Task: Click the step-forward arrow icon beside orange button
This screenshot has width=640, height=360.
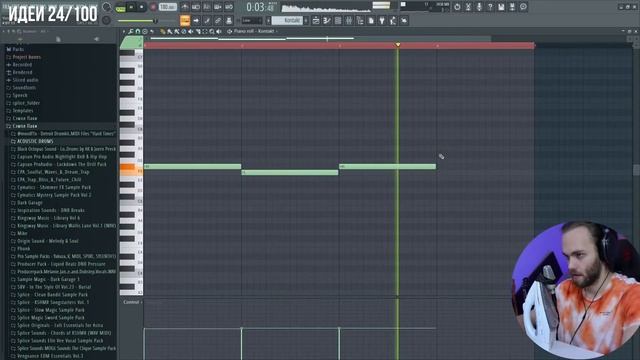Action: pyautogui.click(x=196, y=20)
